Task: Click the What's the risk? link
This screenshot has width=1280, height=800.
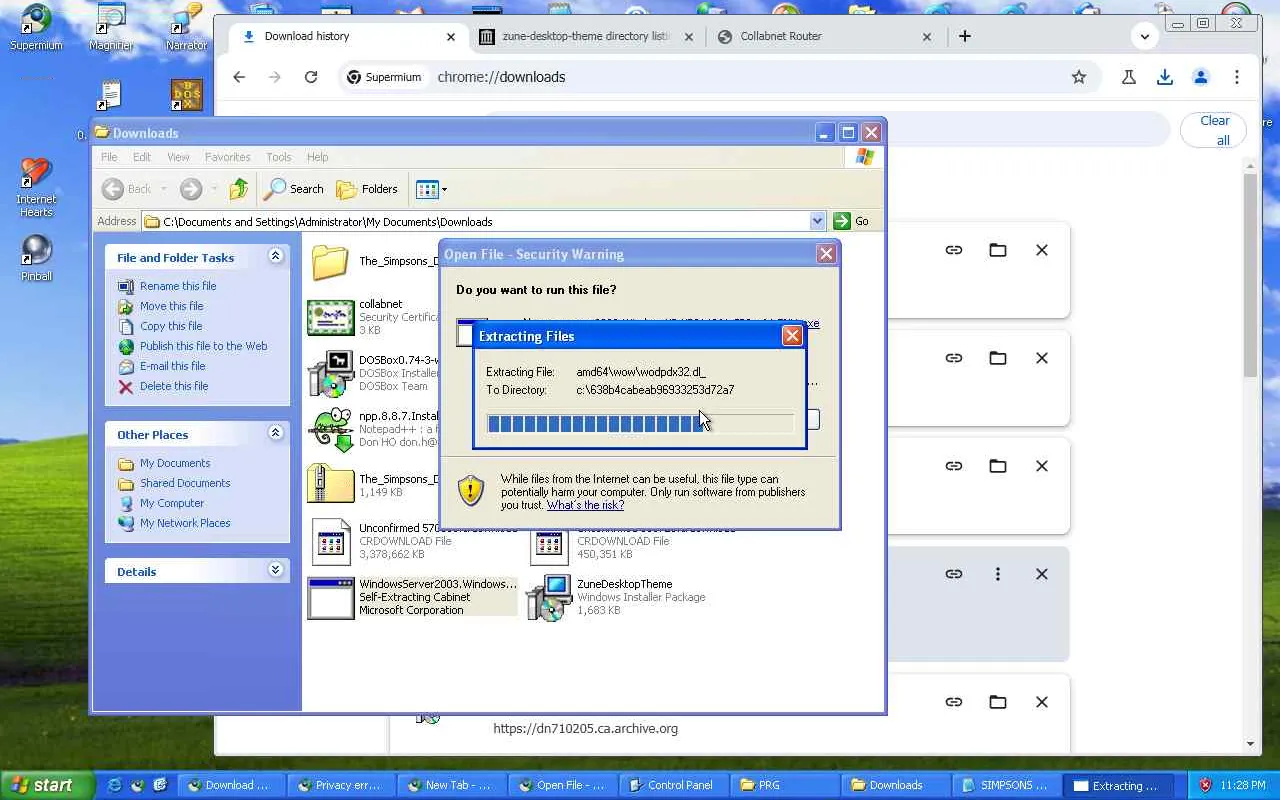Action: 585,505
